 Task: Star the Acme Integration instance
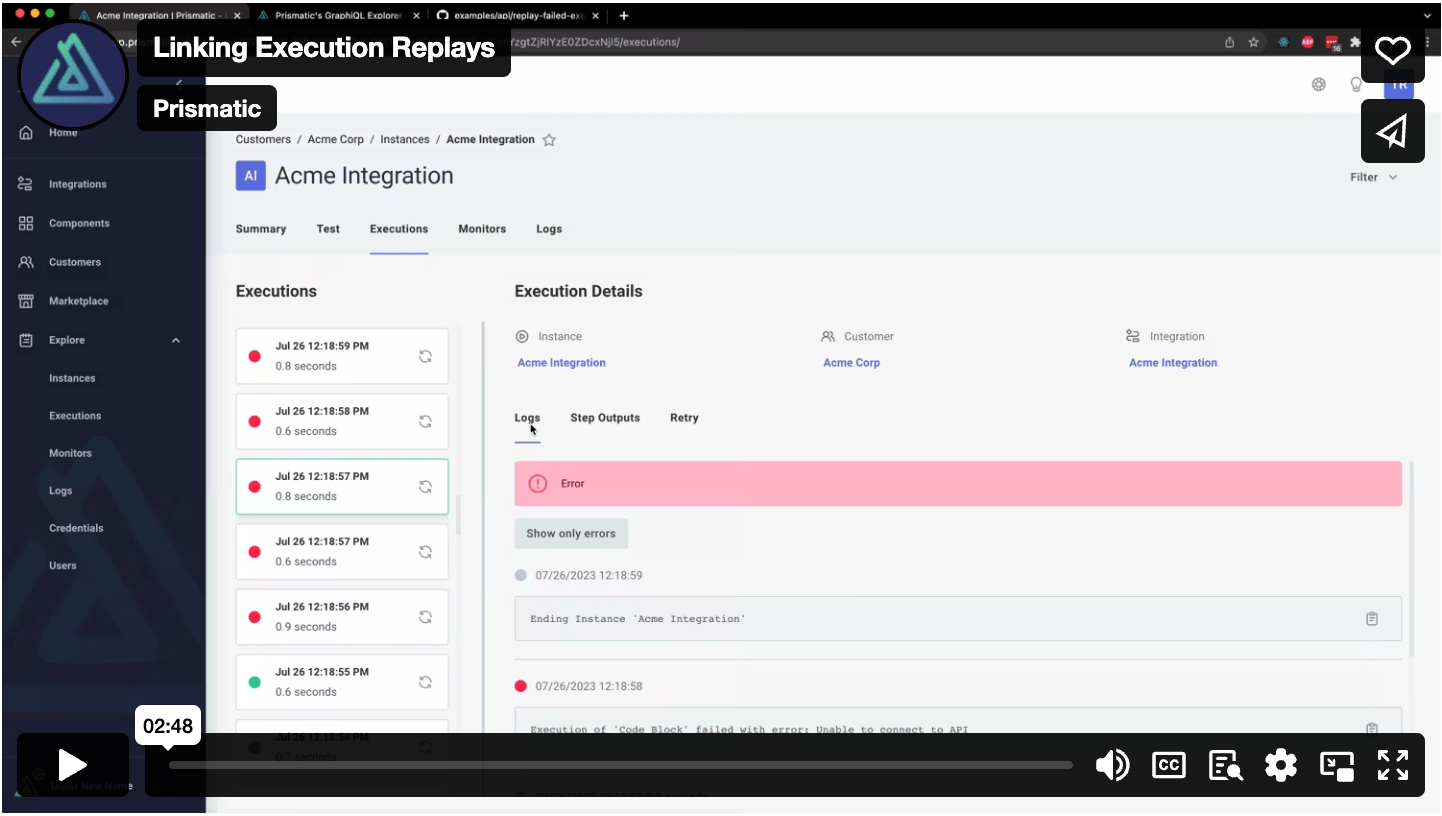point(549,140)
